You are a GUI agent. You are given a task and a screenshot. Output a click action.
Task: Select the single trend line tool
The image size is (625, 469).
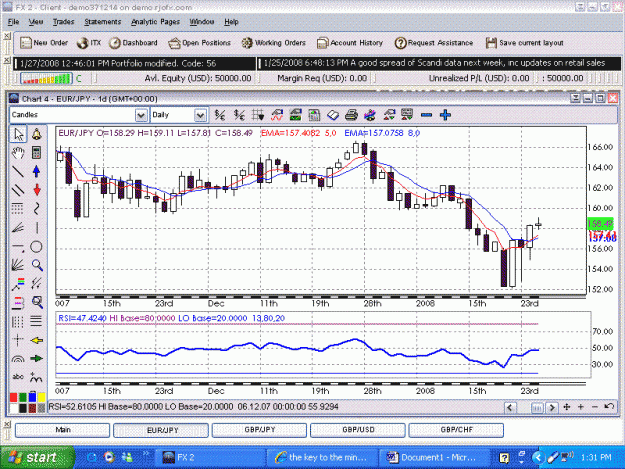(18, 171)
